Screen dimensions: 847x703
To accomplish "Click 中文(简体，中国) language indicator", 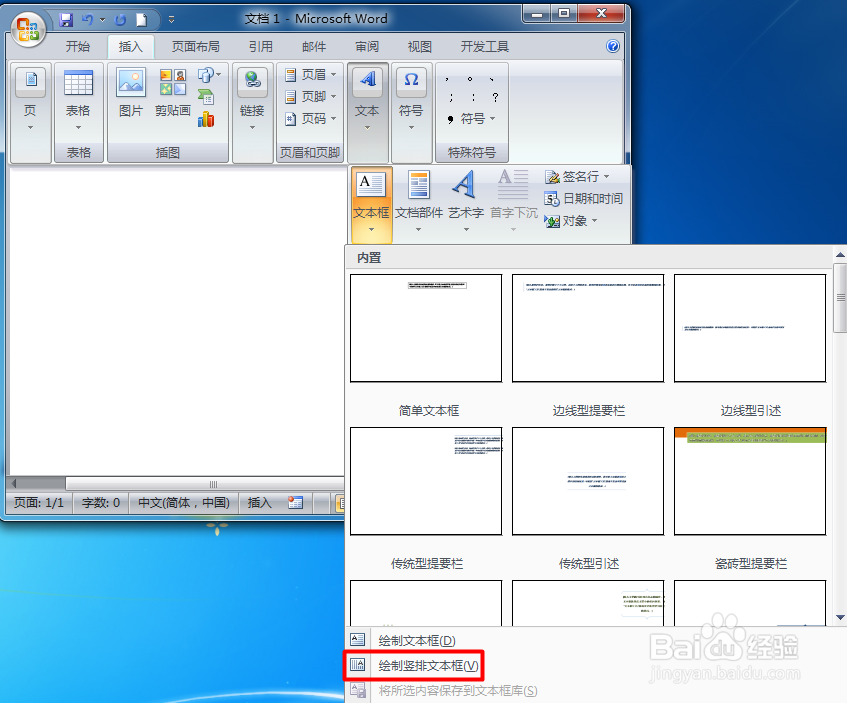I will coord(184,503).
